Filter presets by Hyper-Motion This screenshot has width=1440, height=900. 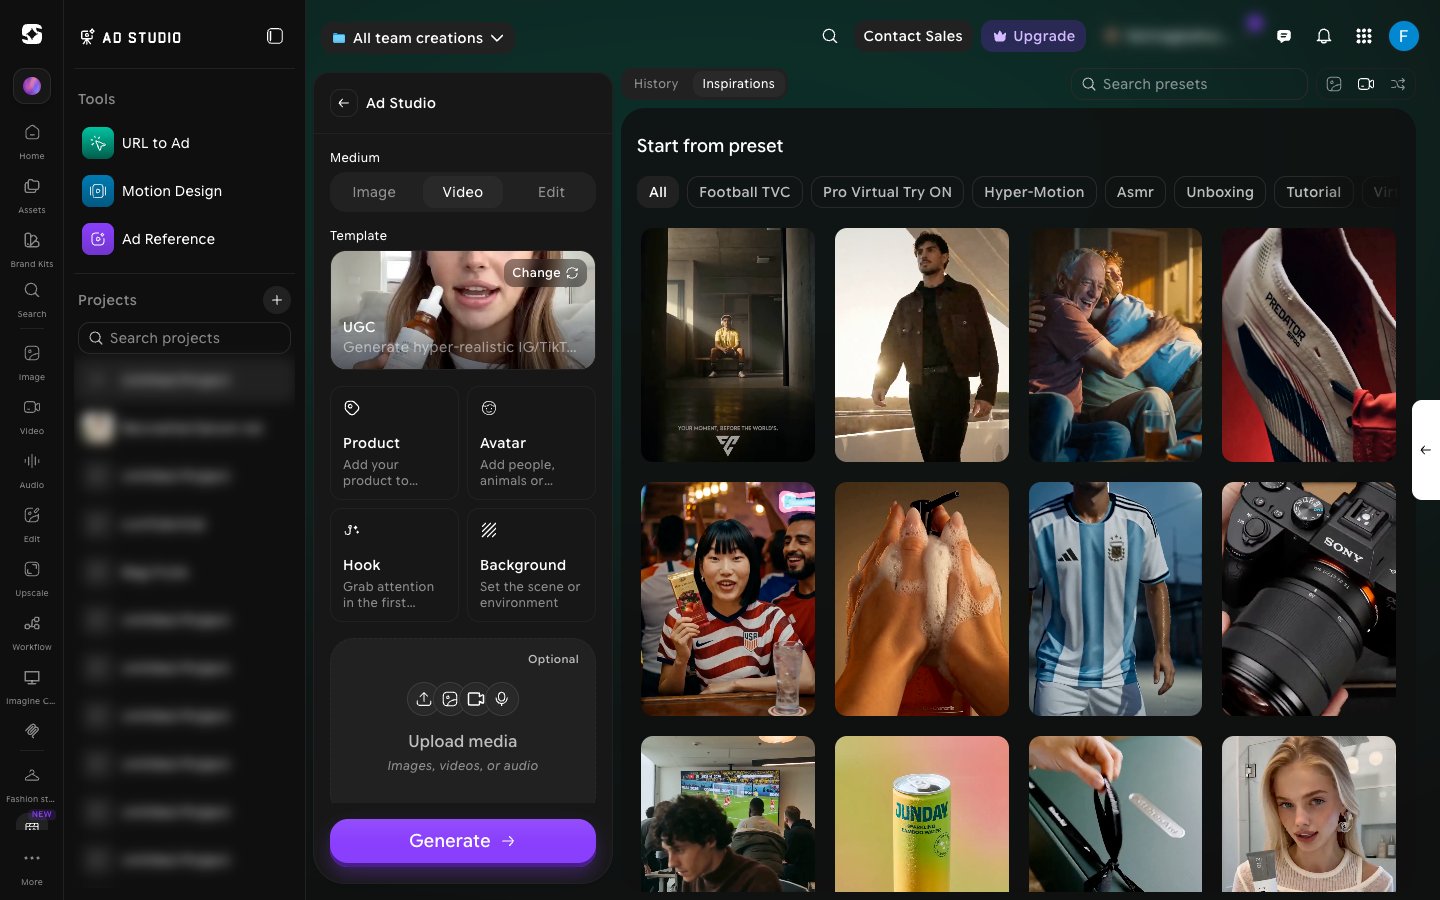click(x=1034, y=192)
